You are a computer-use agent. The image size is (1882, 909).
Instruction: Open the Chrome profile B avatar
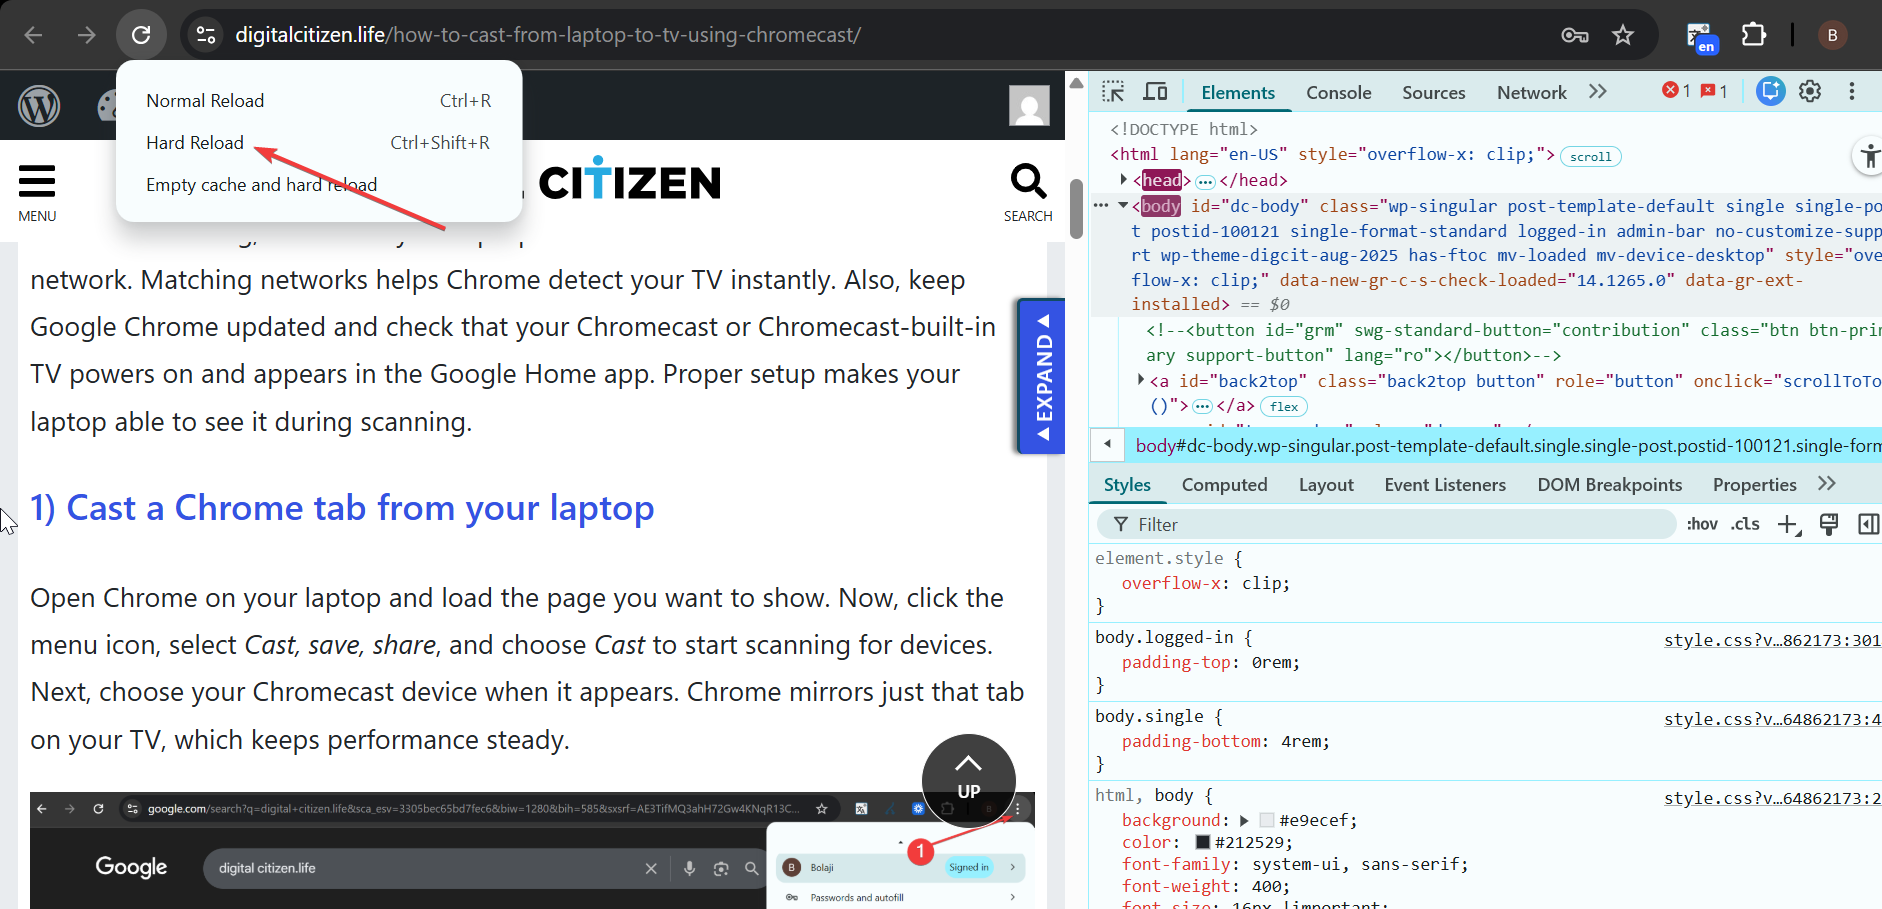(x=1832, y=35)
